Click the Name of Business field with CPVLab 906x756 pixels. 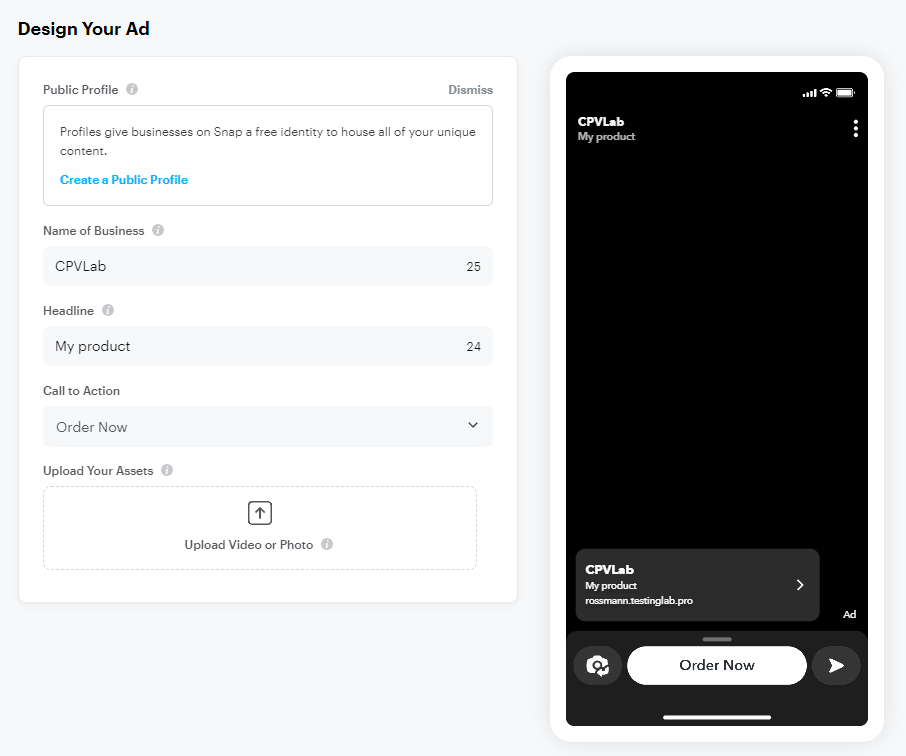click(250, 267)
